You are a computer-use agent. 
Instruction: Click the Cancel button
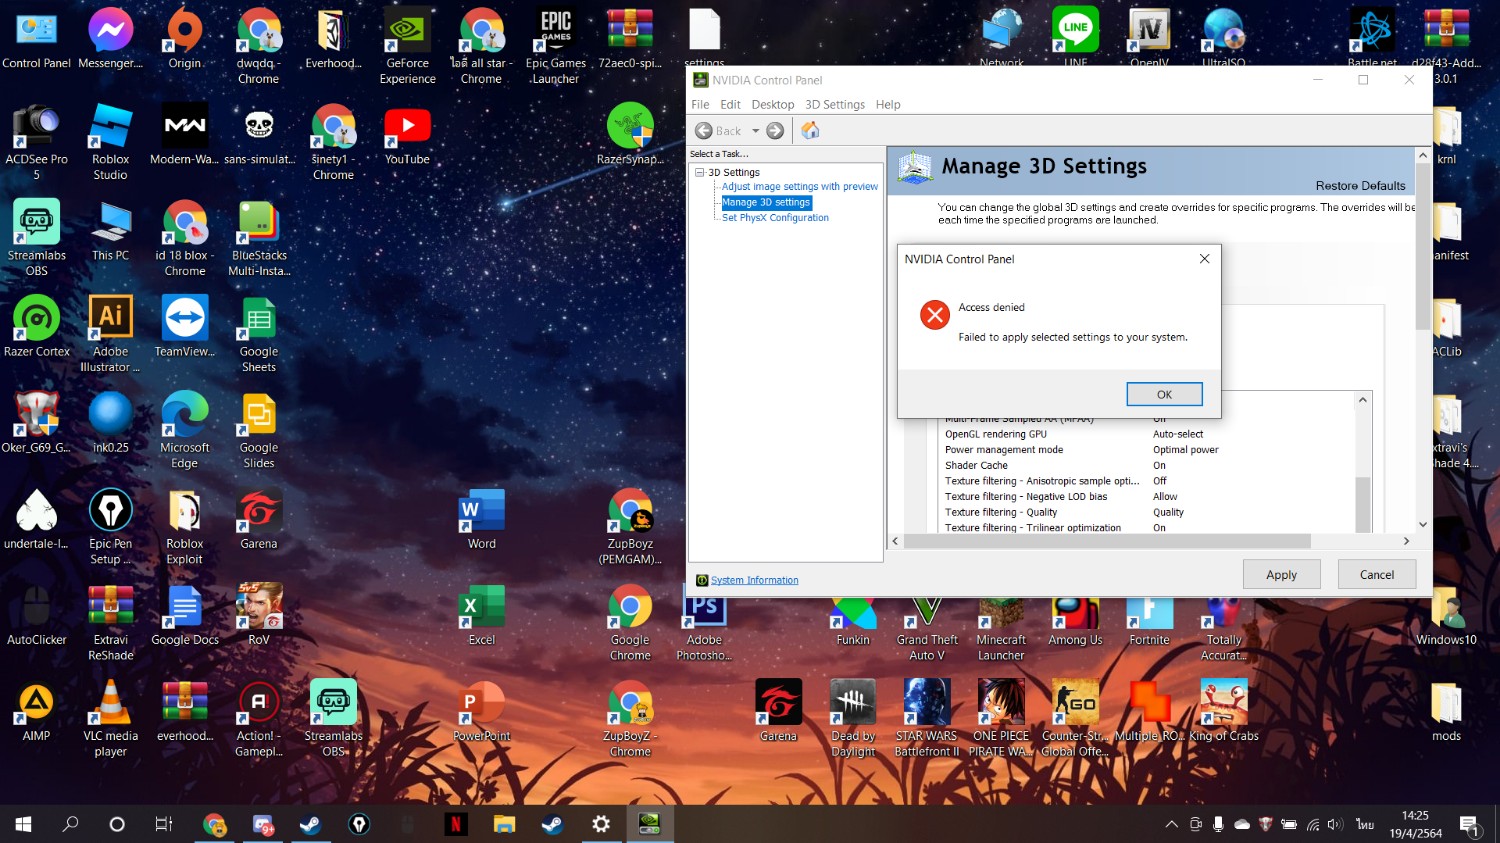(x=1376, y=575)
